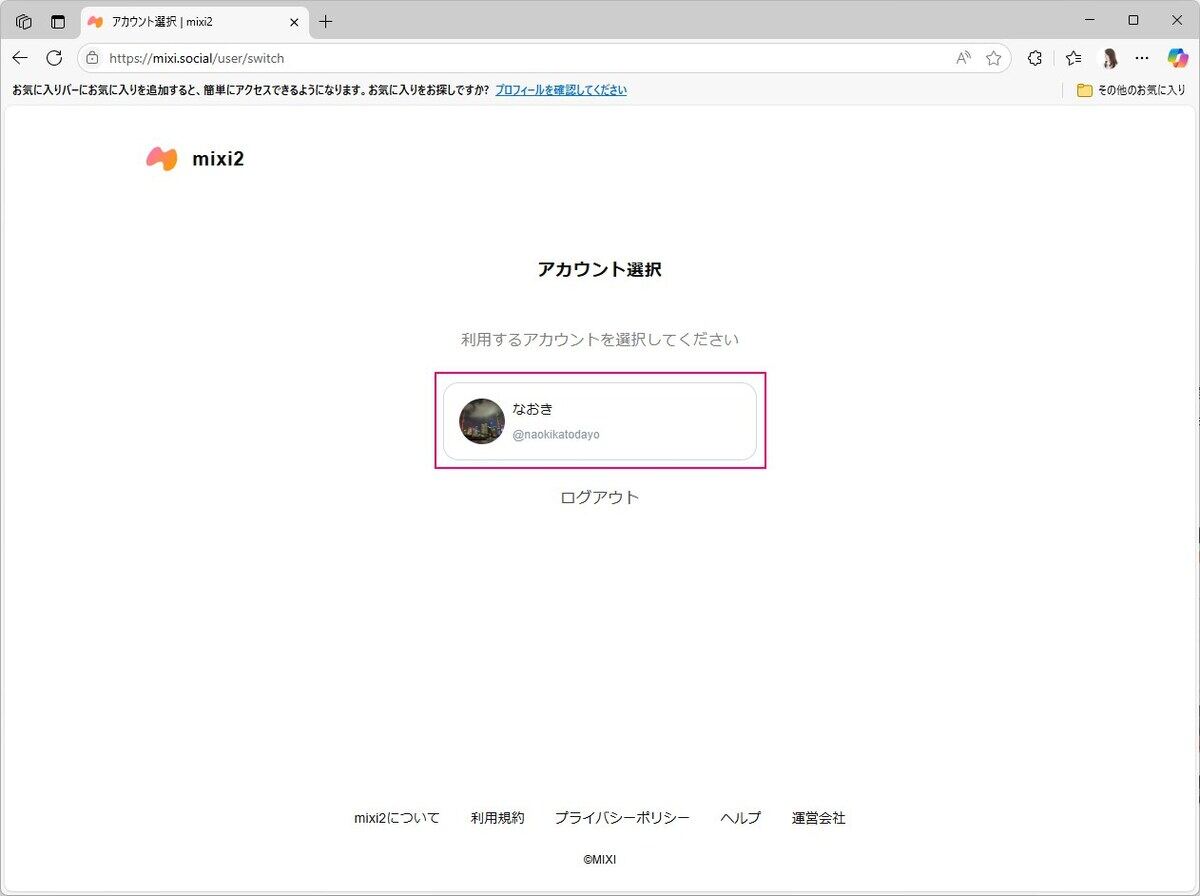Image resolution: width=1200 pixels, height=896 pixels.
Task: Click the mixi2 wordmark text
Action: point(218,158)
